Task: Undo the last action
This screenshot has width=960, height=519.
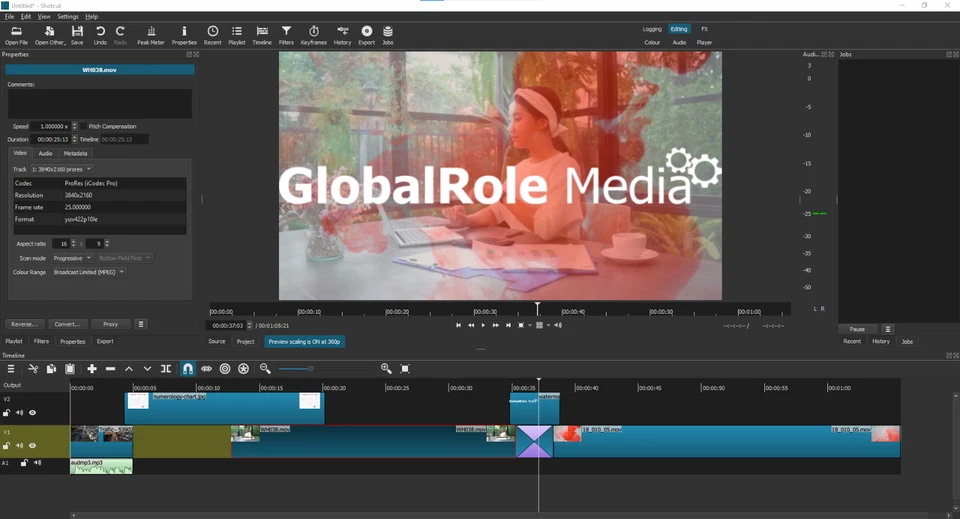Action: tap(100, 35)
